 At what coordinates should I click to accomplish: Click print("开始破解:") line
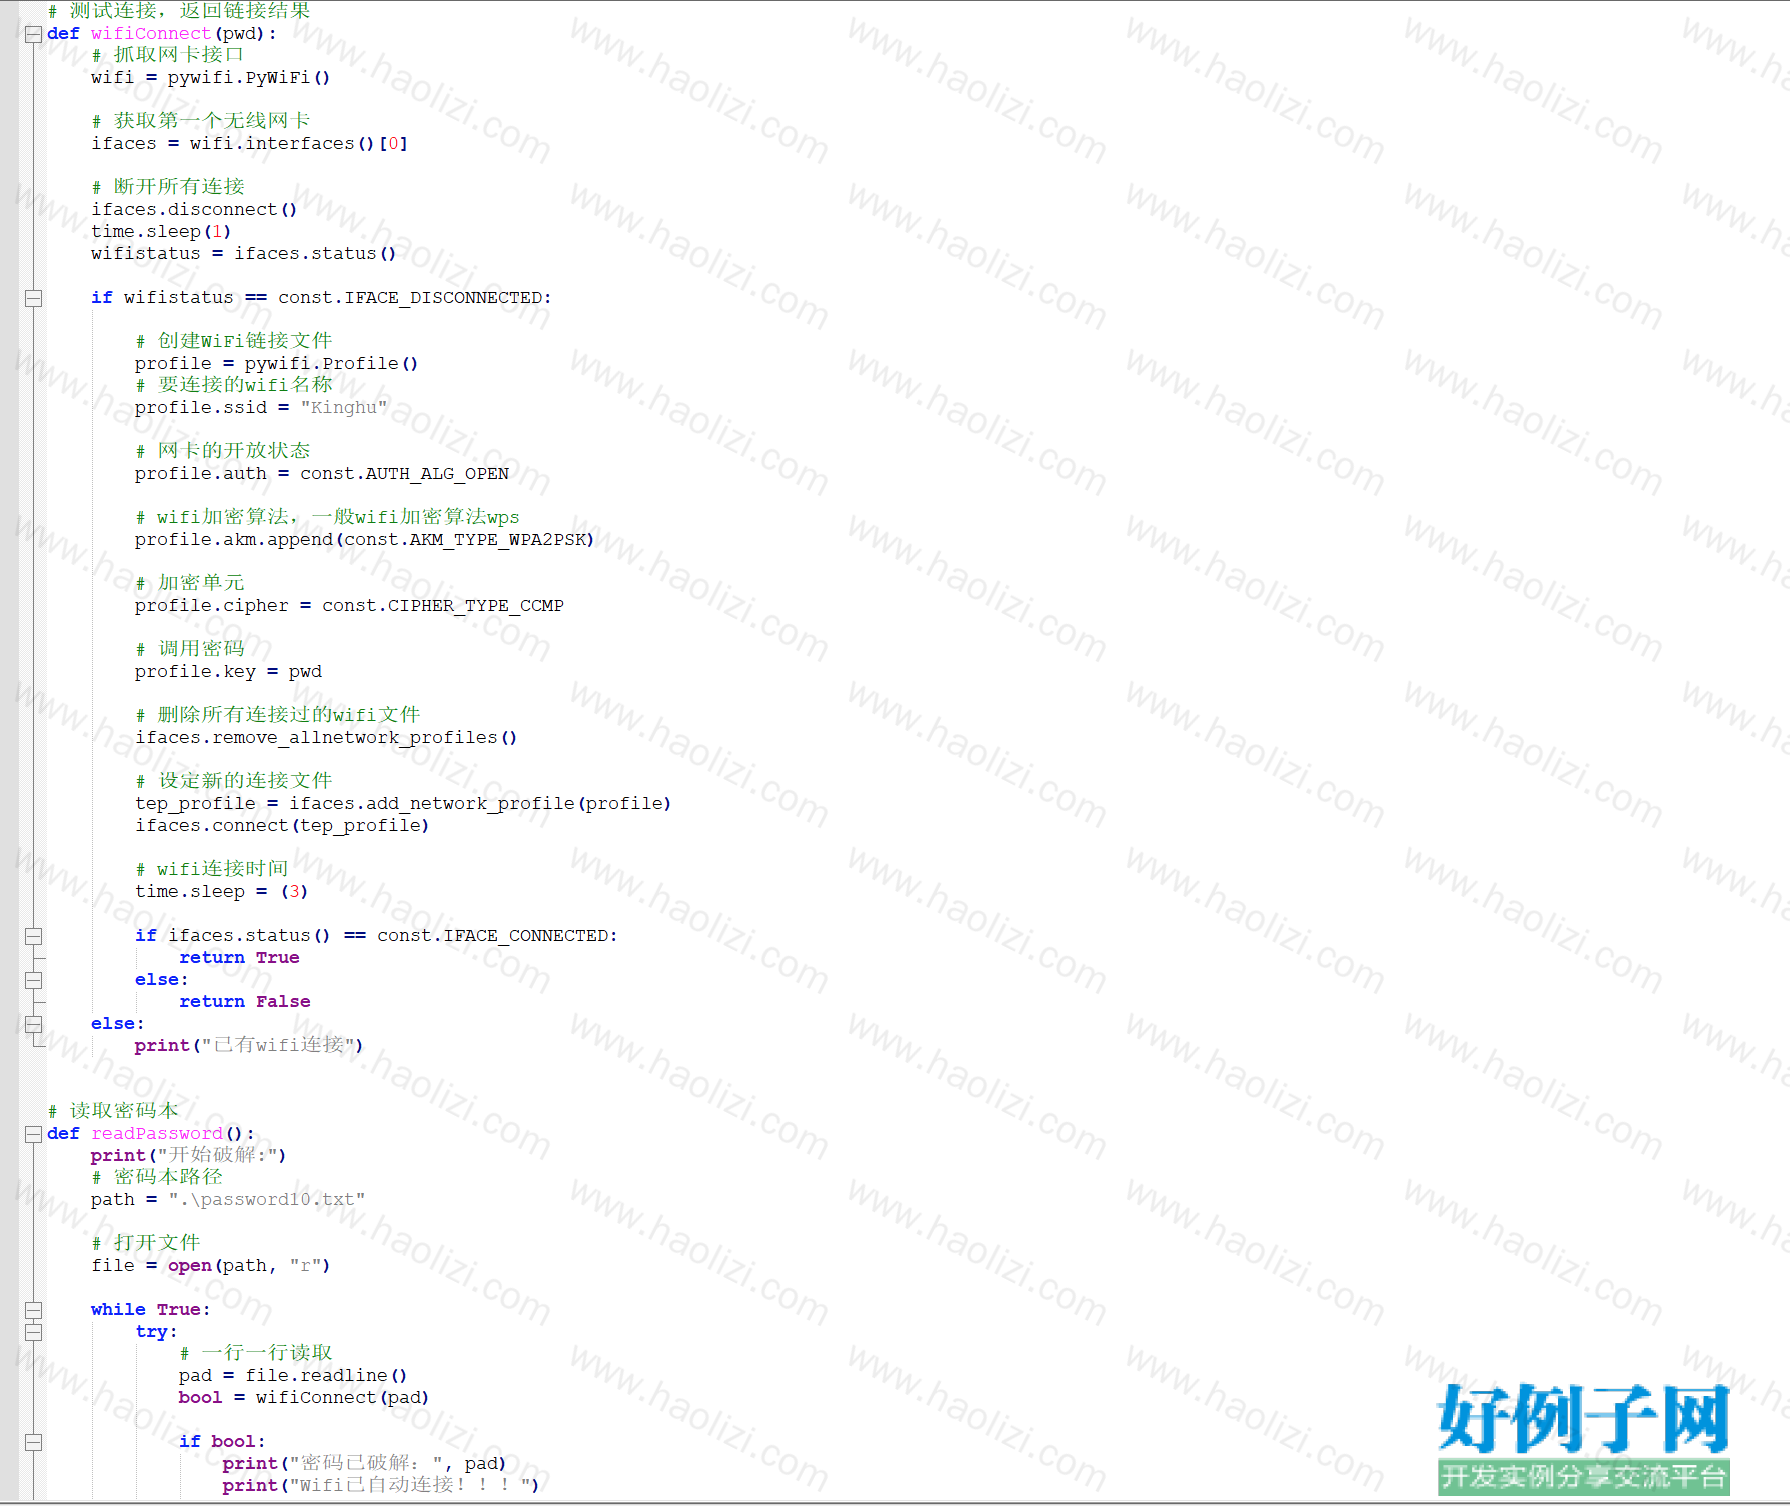188,1156
